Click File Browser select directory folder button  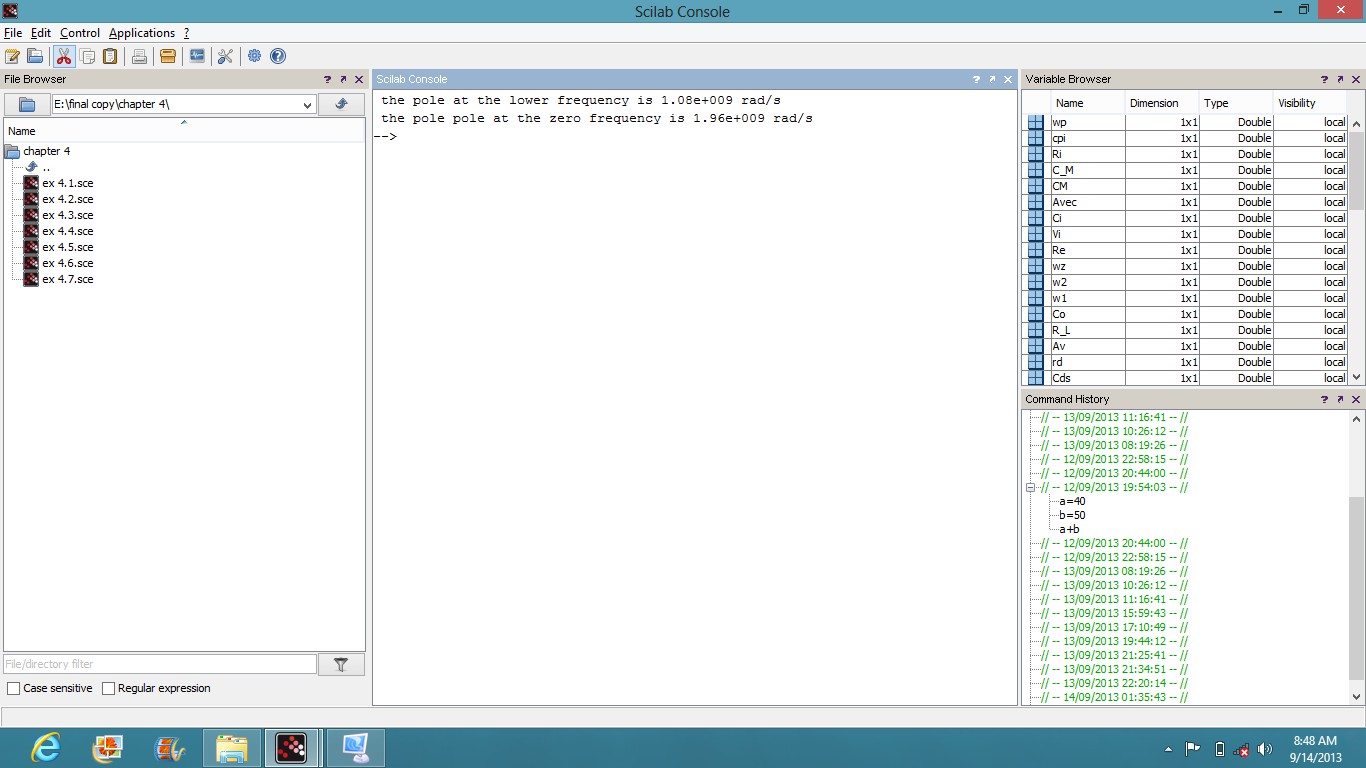coord(27,104)
